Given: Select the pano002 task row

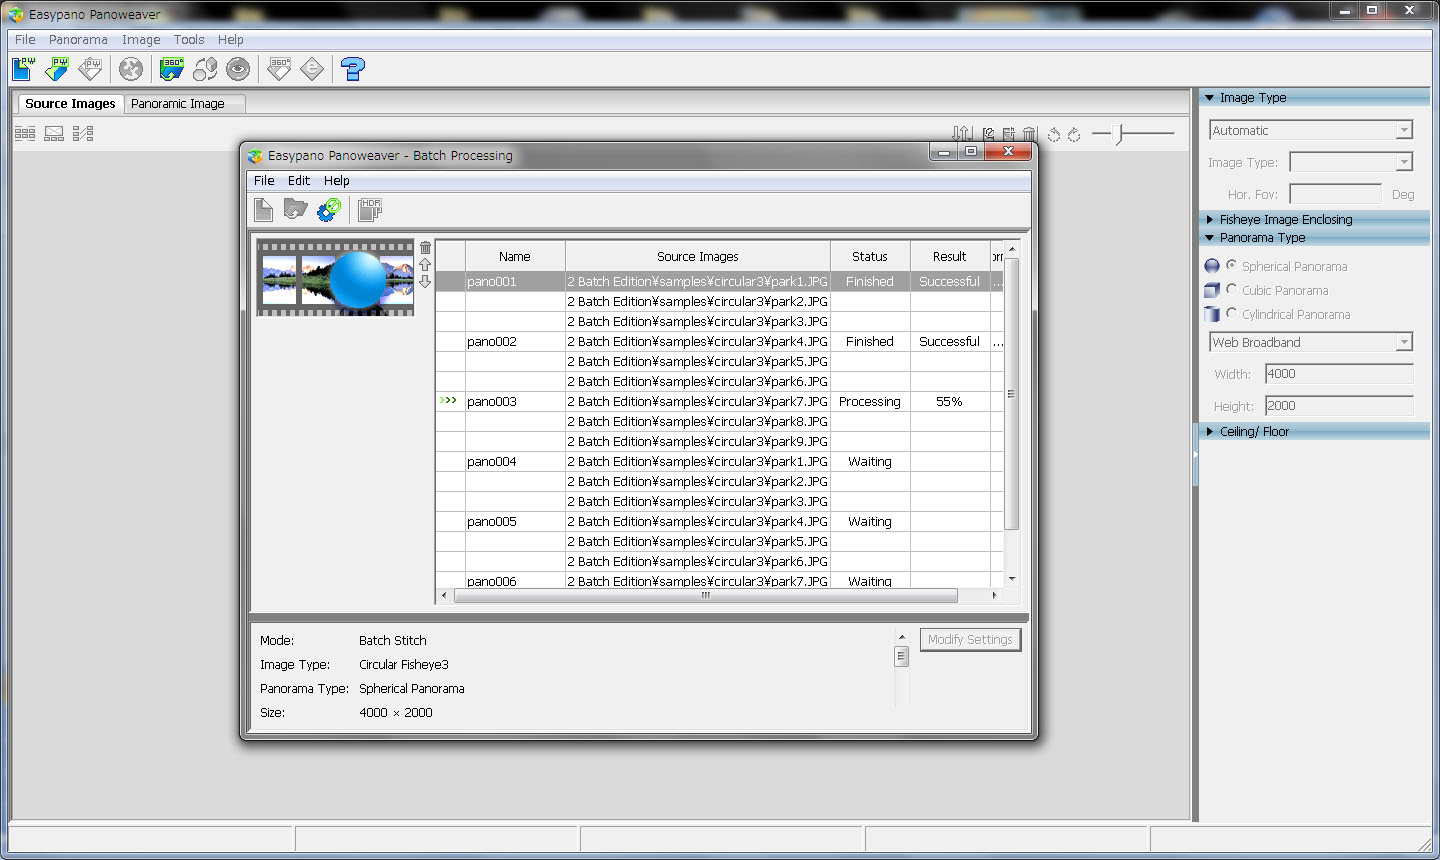Looking at the screenshot, I should click(719, 341).
